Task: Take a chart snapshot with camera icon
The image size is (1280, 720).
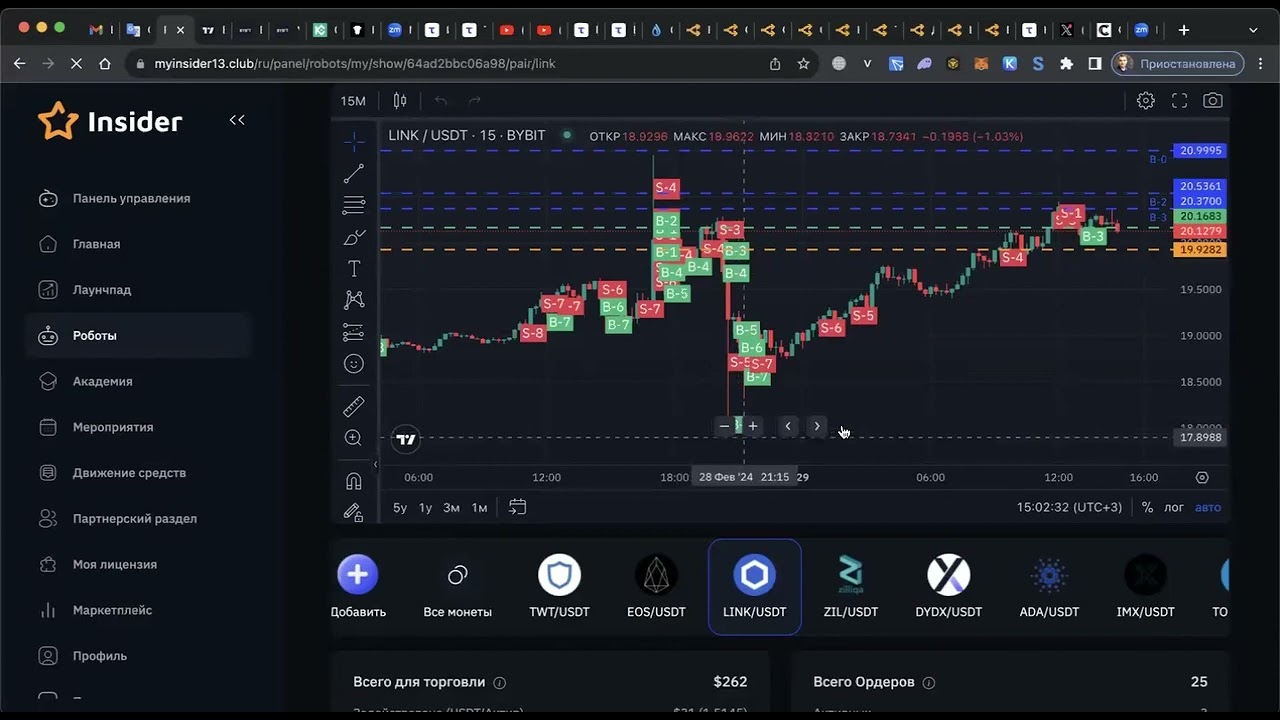Action: (x=1213, y=101)
